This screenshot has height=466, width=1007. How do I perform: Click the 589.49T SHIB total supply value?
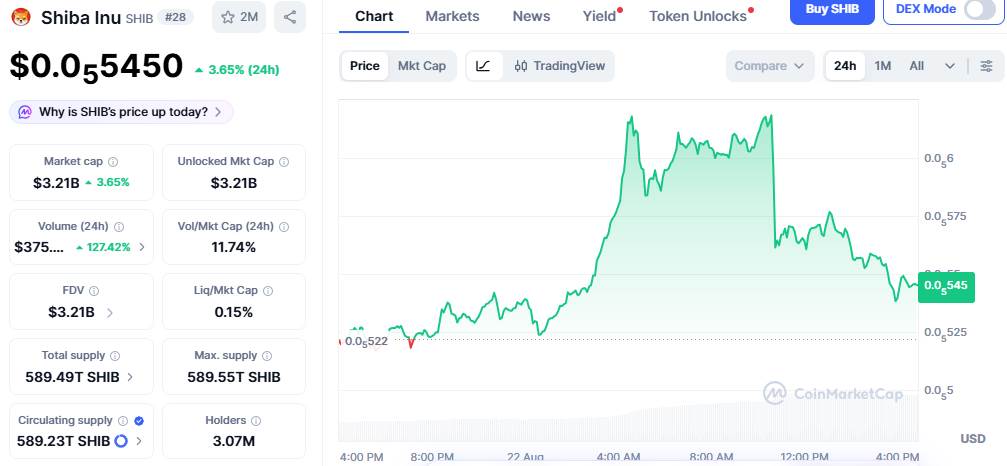[x=73, y=377]
